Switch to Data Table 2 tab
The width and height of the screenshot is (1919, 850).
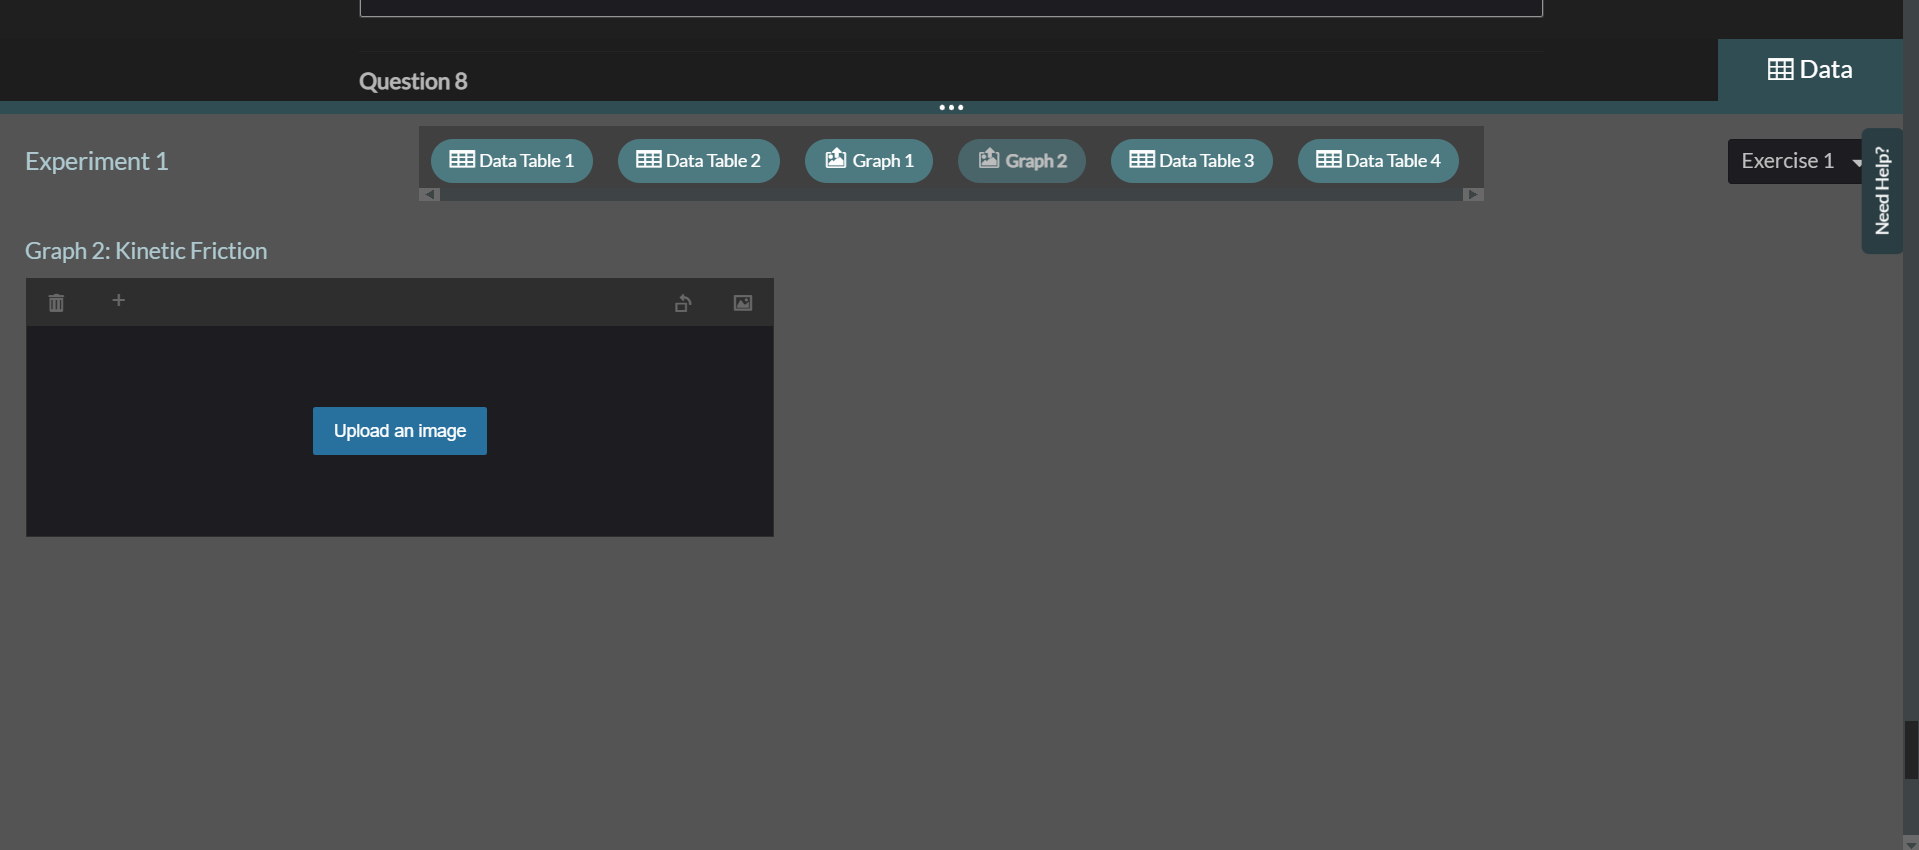(x=699, y=161)
